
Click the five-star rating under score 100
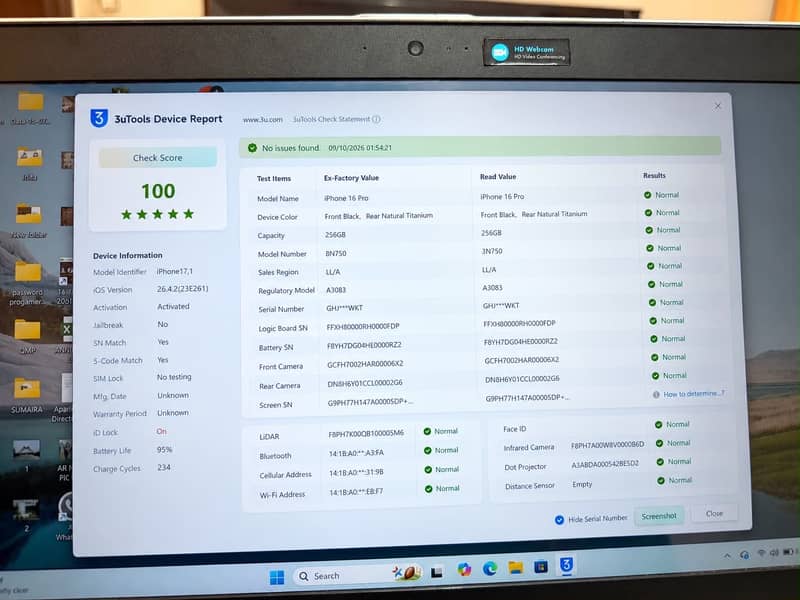pos(158,214)
